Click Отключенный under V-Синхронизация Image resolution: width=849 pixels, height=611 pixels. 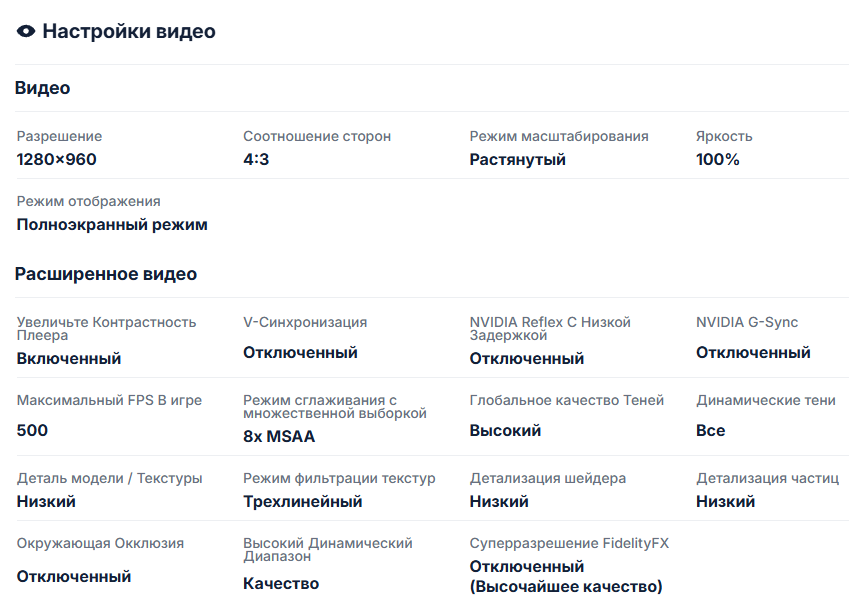(x=300, y=353)
